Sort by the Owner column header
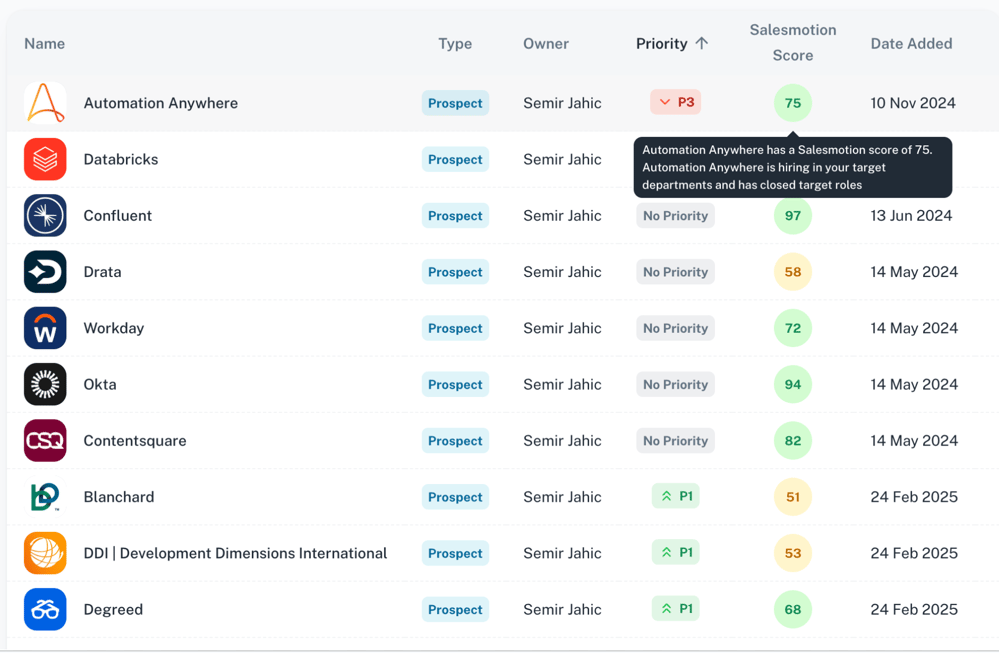The image size is (999, 653). click(546, 44)
